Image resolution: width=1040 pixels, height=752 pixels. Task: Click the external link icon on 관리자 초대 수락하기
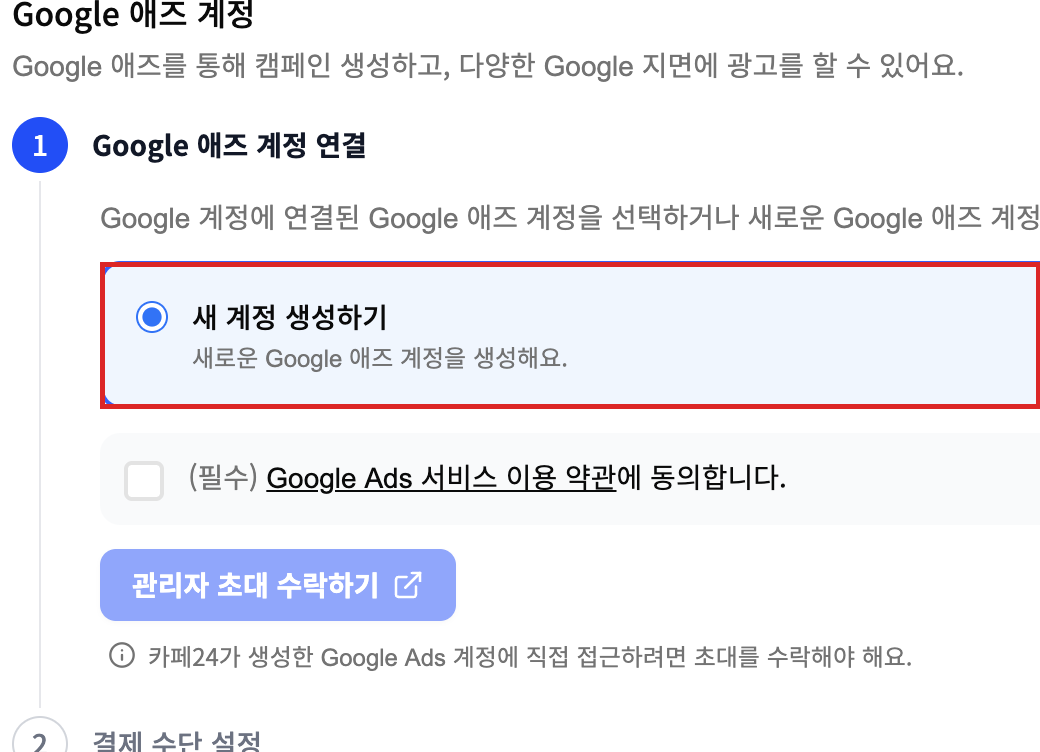(x=408, y=585)
